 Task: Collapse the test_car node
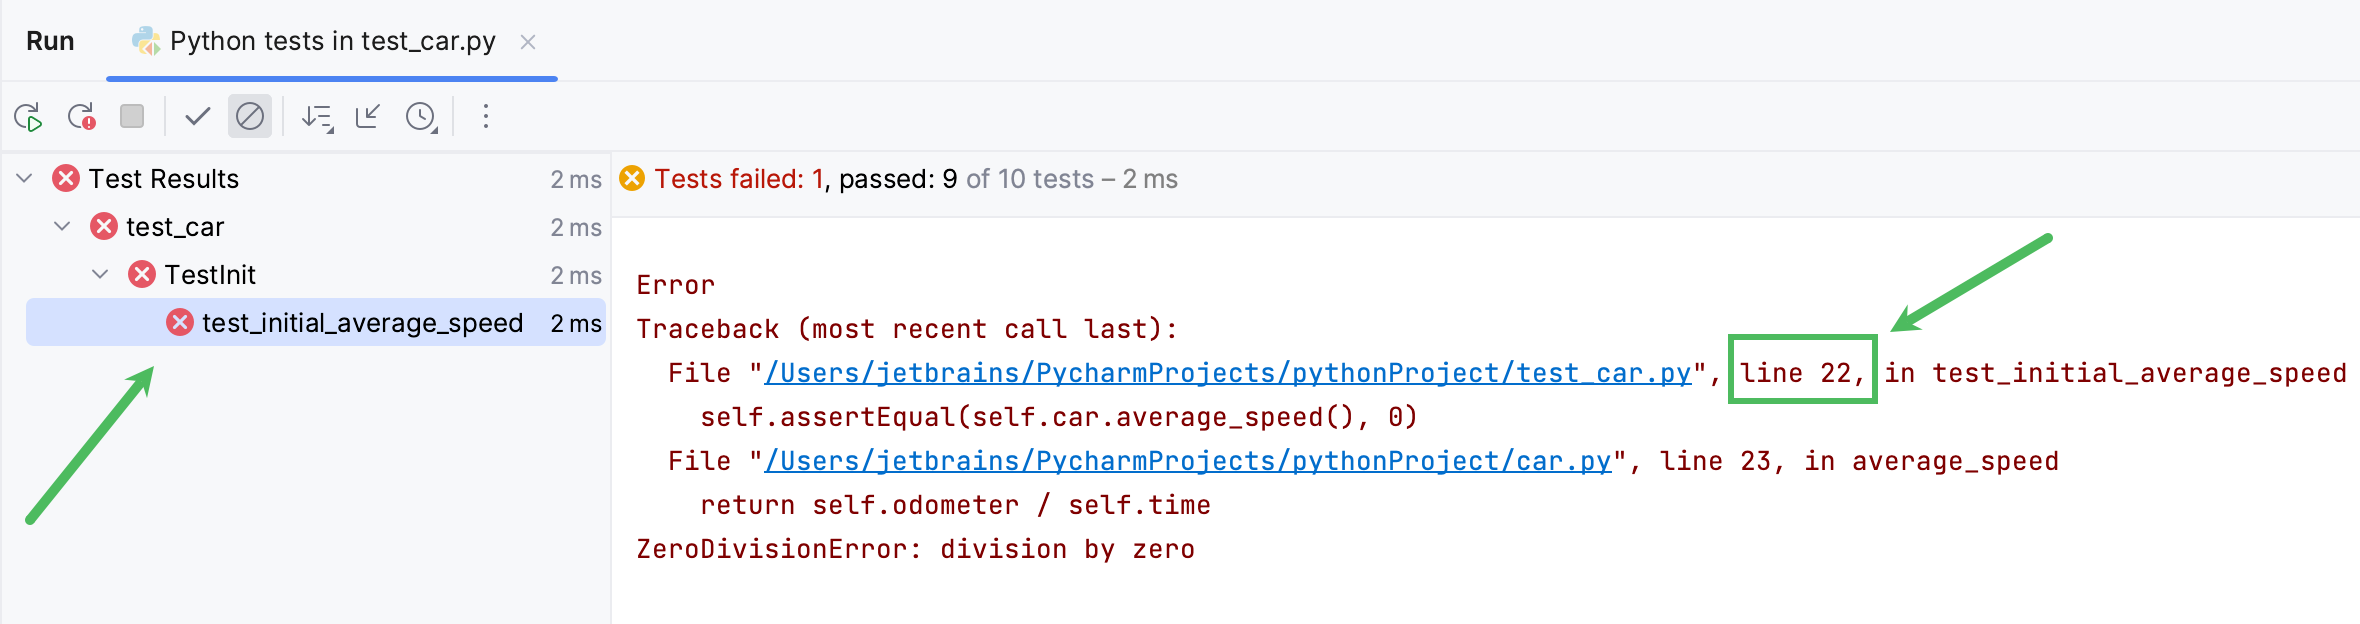click(x=60, y=226)
